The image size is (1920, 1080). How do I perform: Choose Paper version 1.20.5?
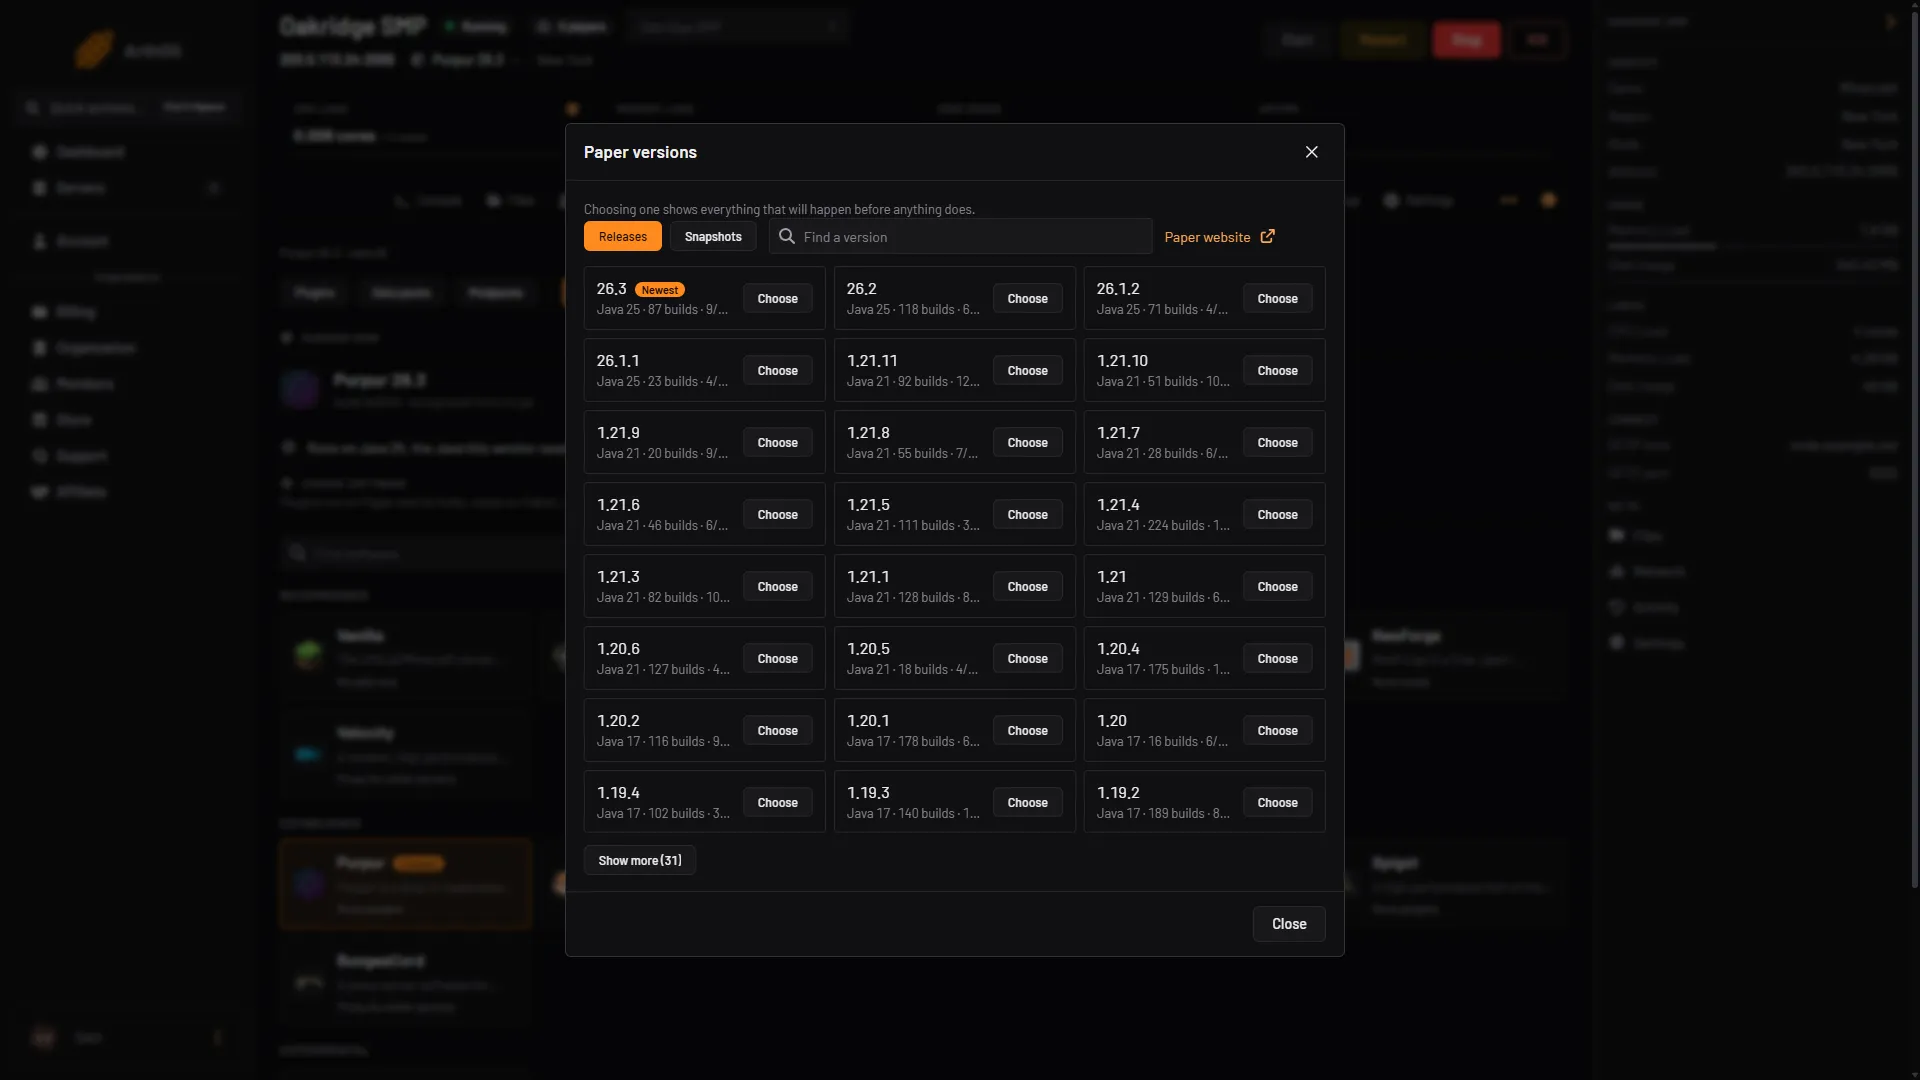click(1028, 659)
